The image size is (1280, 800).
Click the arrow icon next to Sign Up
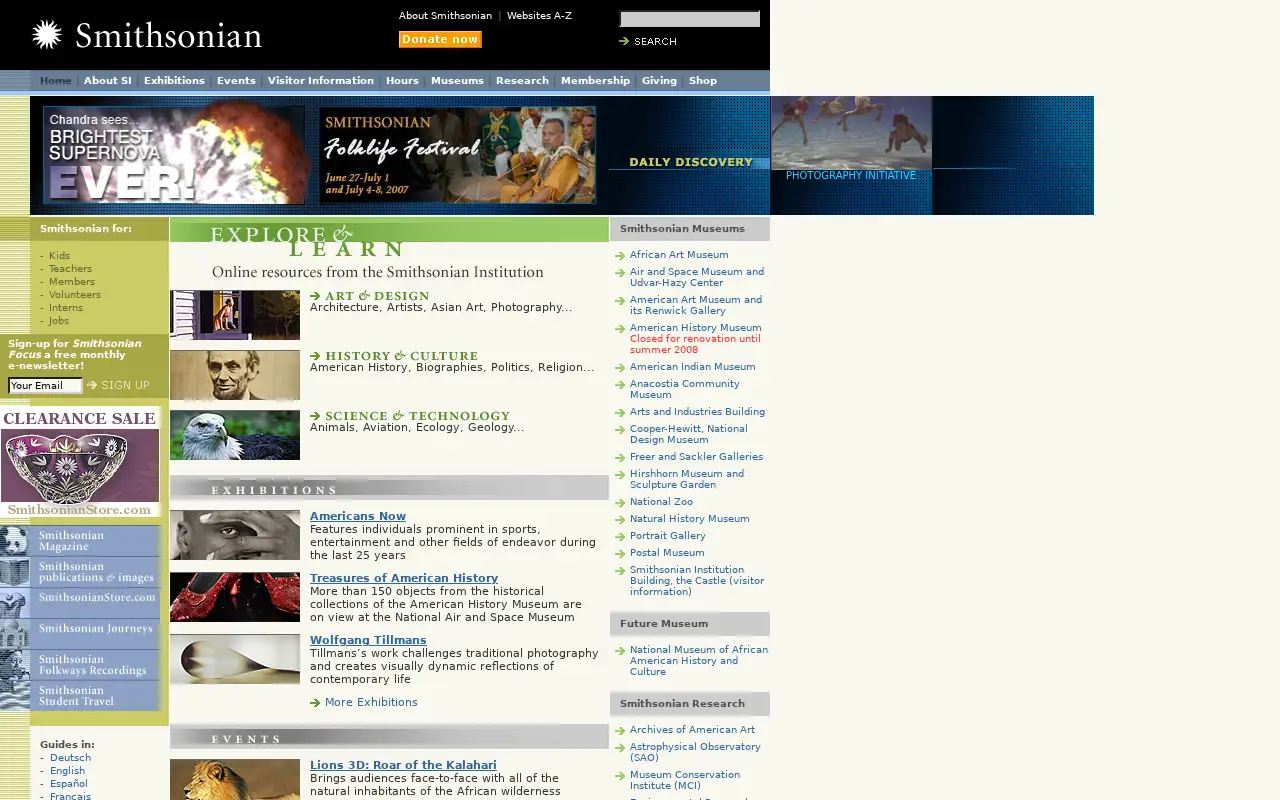click(92, 385)
